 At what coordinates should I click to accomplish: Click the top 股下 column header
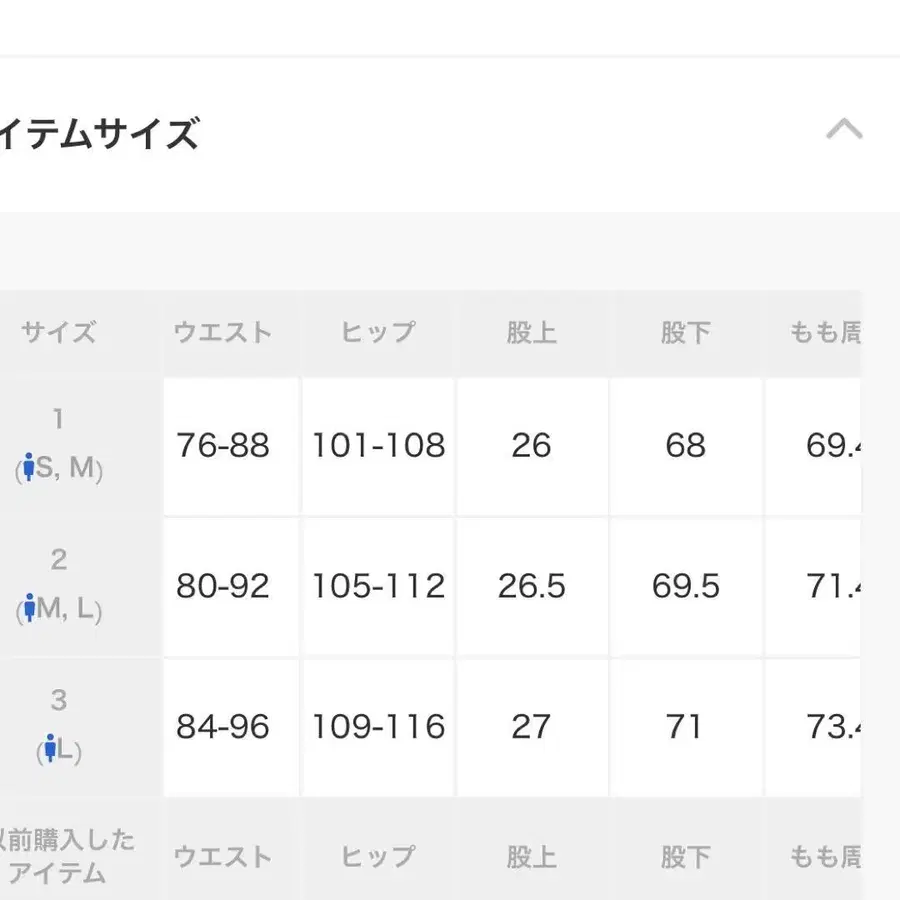tap(685, 332)
